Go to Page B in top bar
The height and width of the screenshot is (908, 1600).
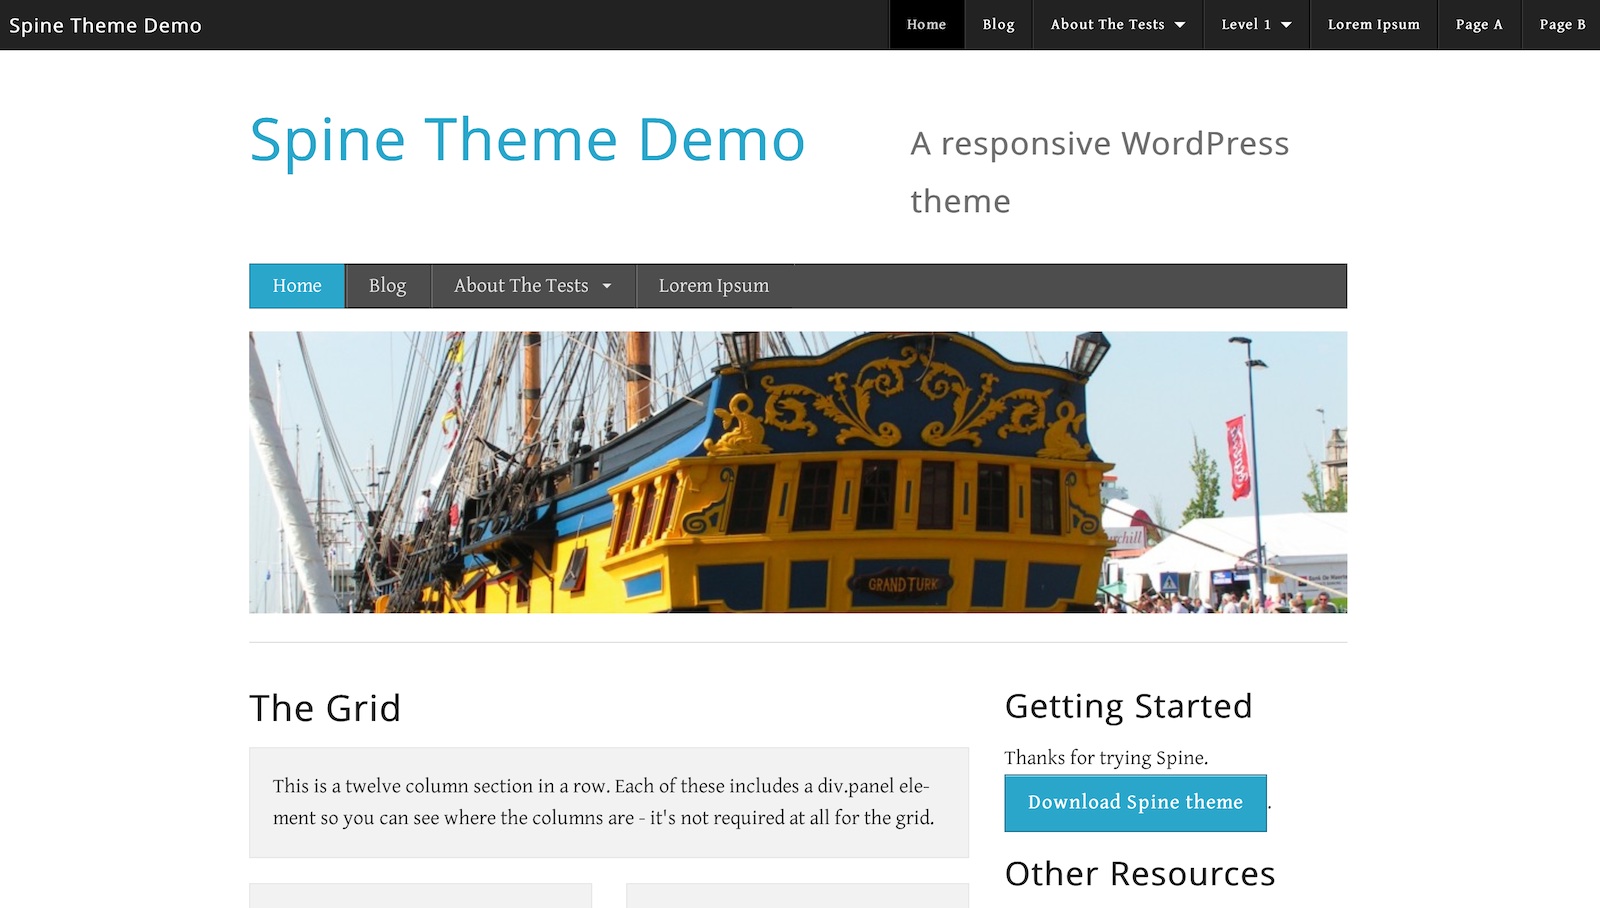coord(1562,24)
